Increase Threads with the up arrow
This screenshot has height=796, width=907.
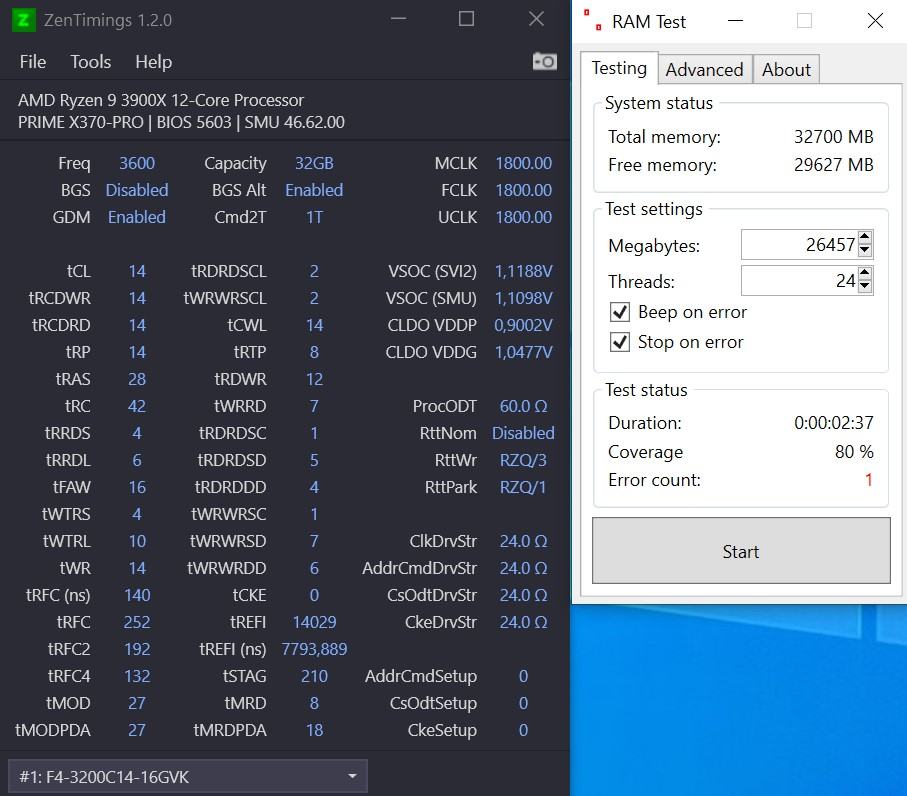[x=865, y=273]
